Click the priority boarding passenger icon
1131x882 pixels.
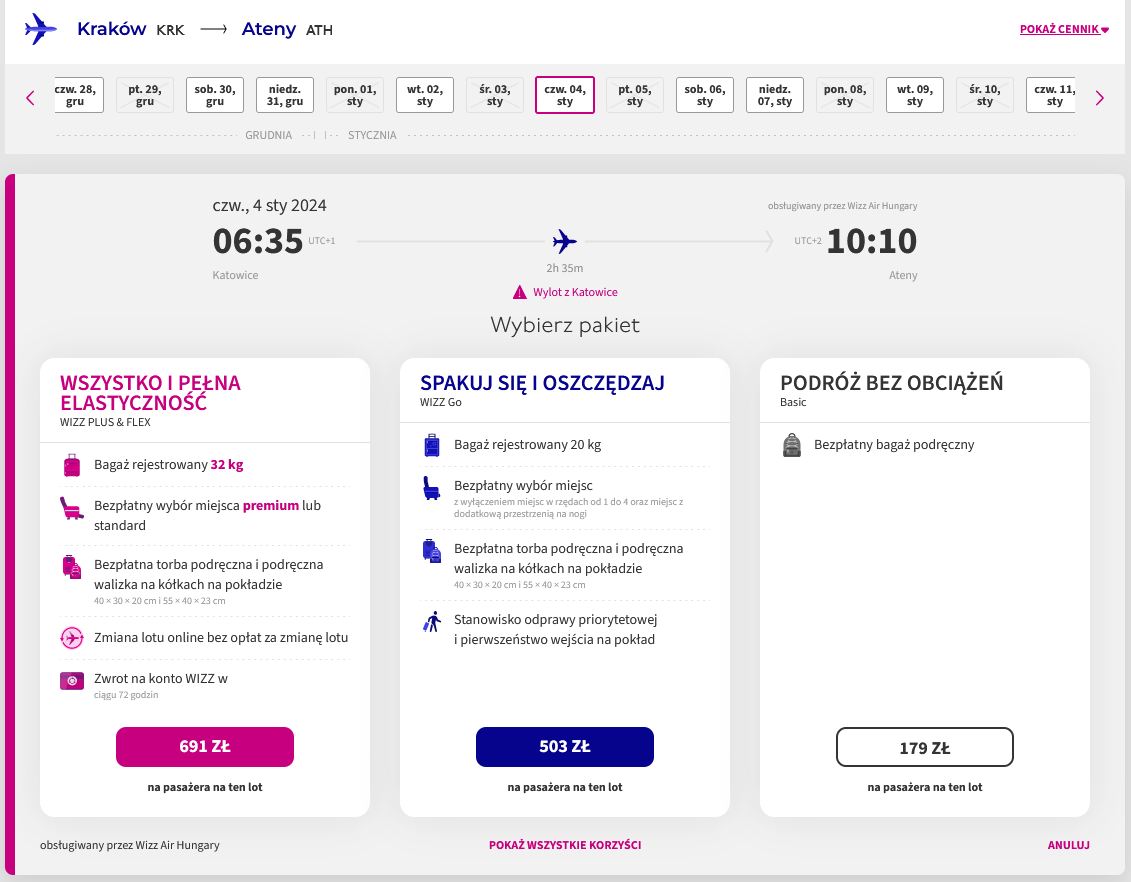[x=431, y=622]
